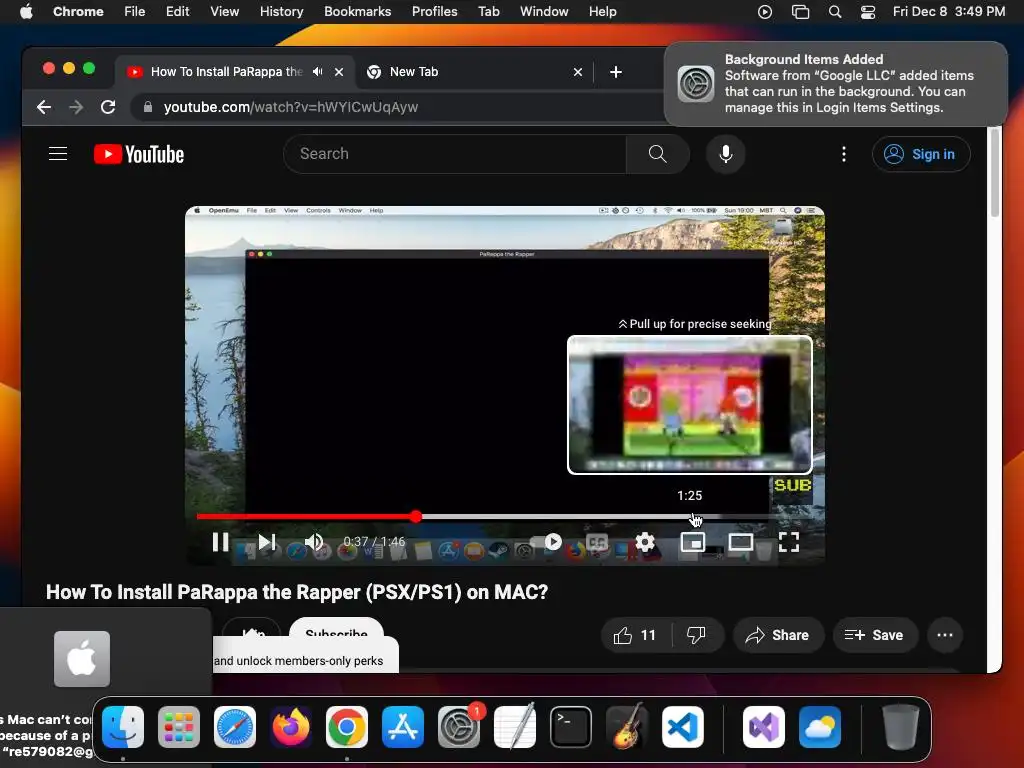Open App Store from the Dock
The width and height of the screenshot is (1024, 768).
[x=403, y=727]
